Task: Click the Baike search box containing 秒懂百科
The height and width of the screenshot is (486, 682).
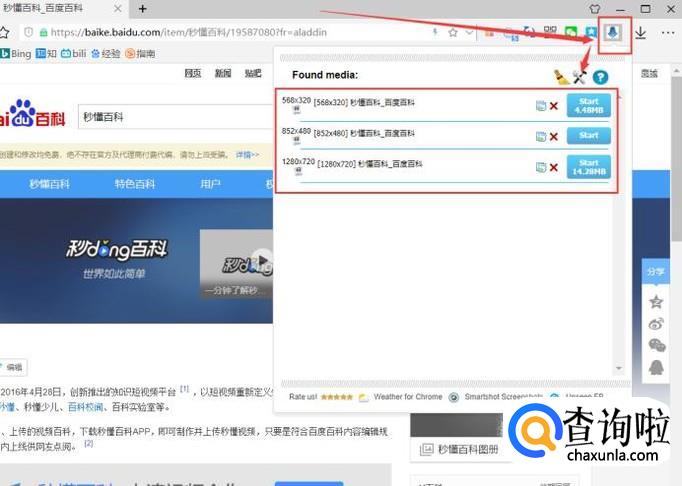Action: point(176,117)
